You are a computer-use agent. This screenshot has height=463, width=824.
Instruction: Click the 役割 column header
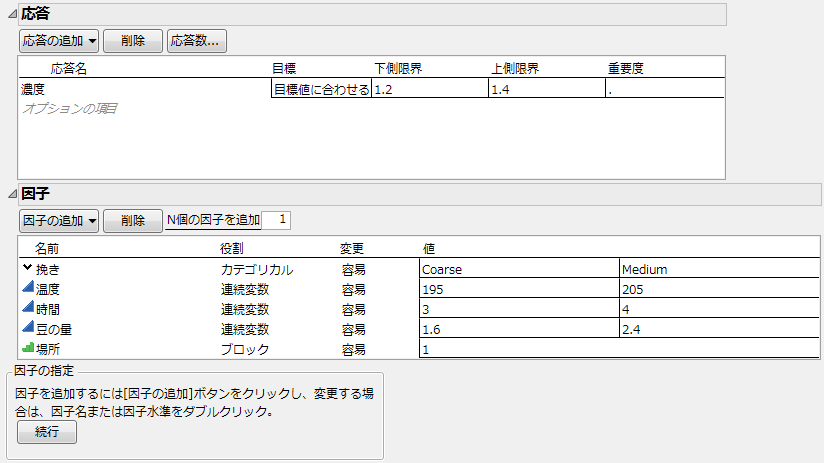click(x=232, y=249)
